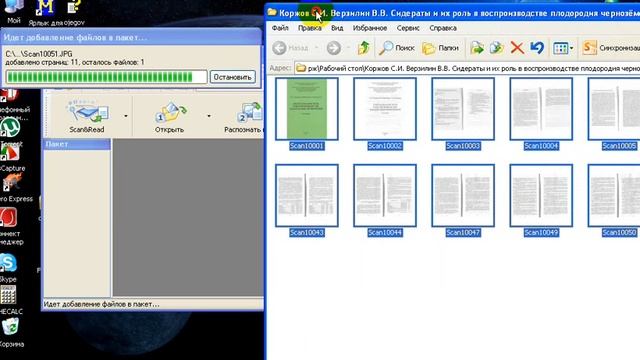This screenshot has height=360, width=640.
Task: Open the dropdown arrow next to Scan&Read
Action: (126, 116)
